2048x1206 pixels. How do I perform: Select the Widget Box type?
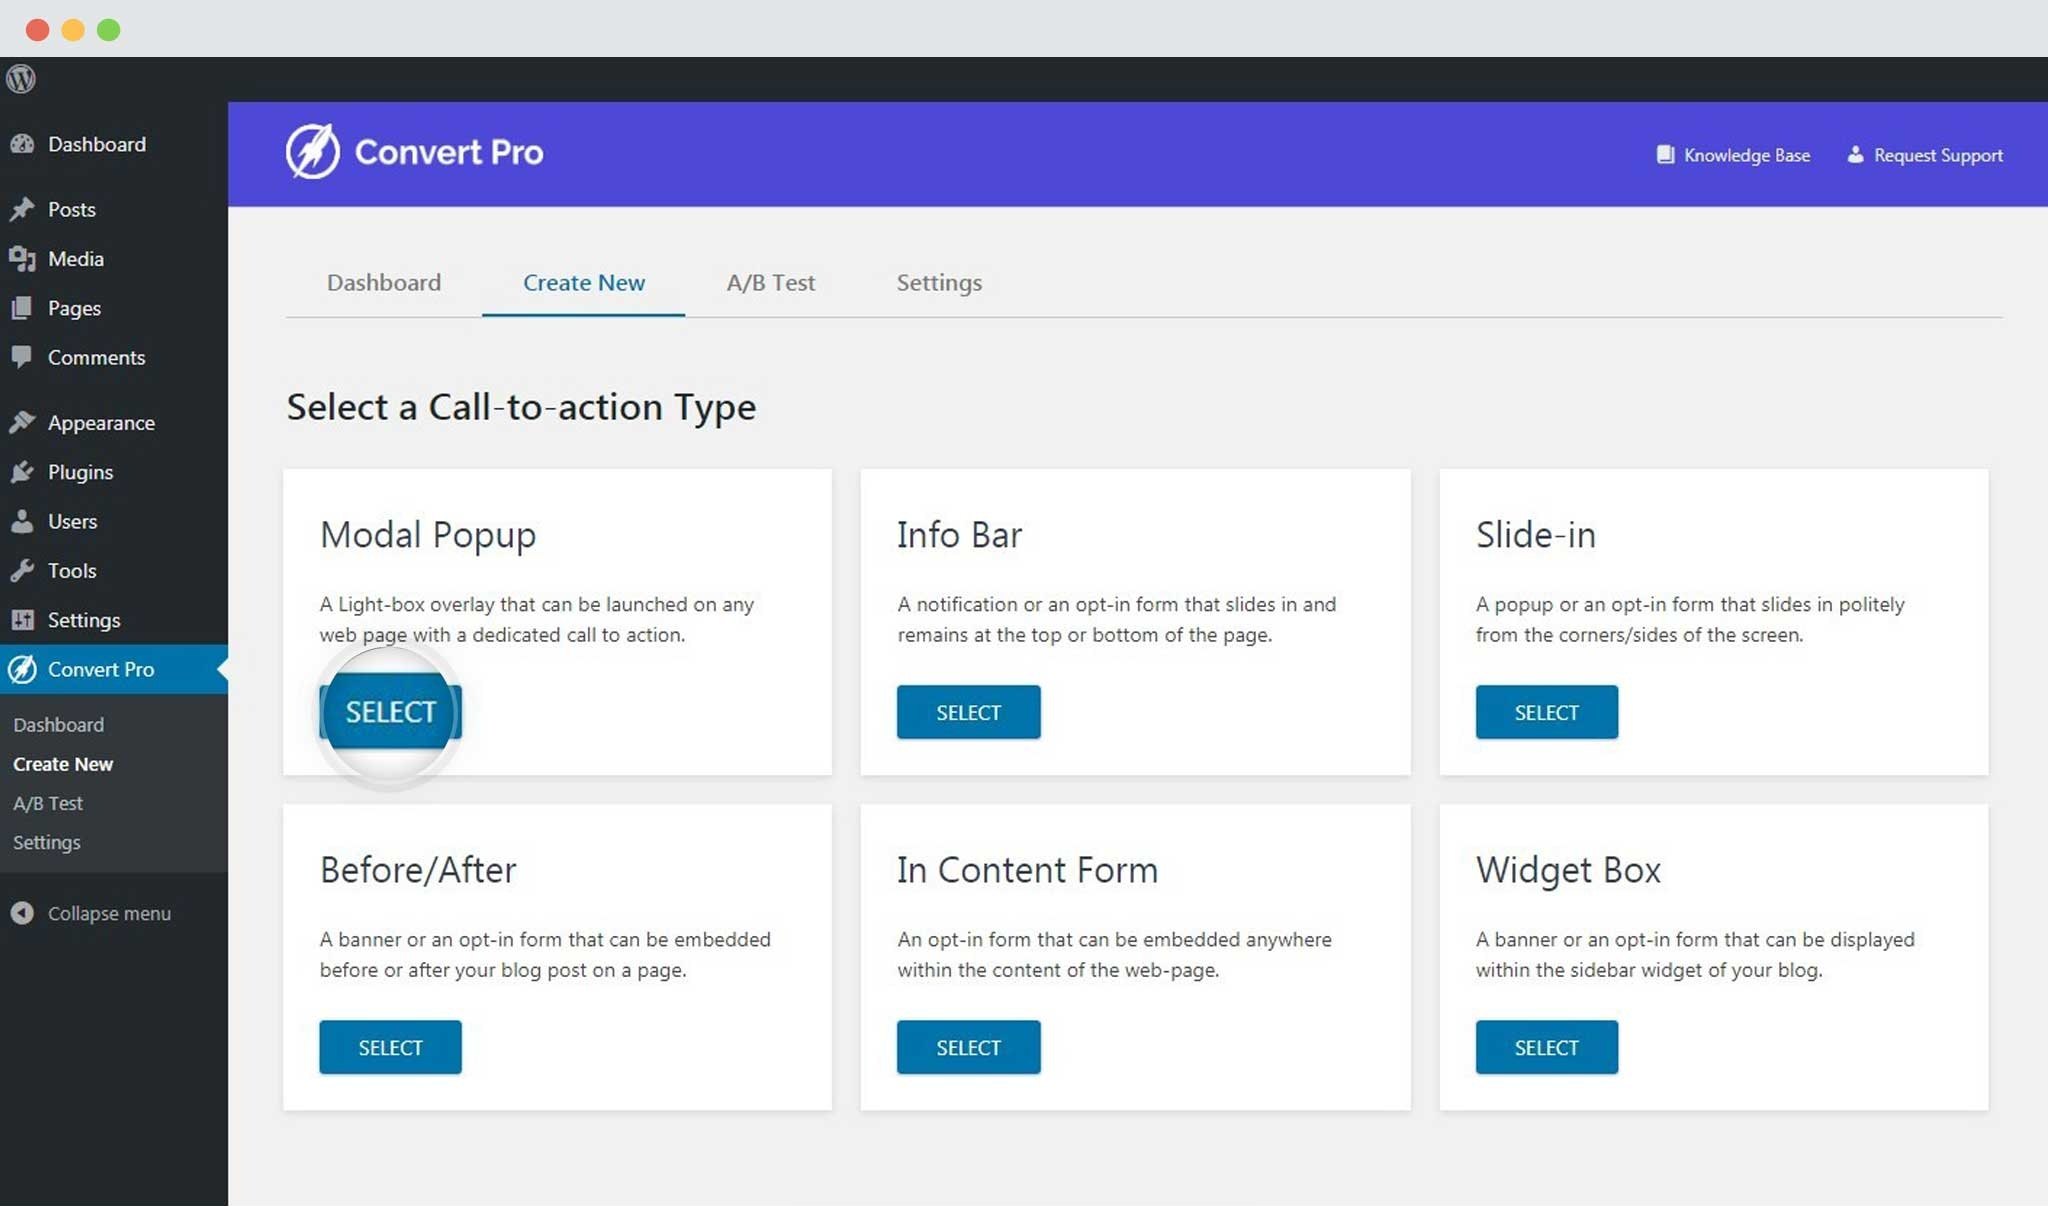point(1546,1047)
